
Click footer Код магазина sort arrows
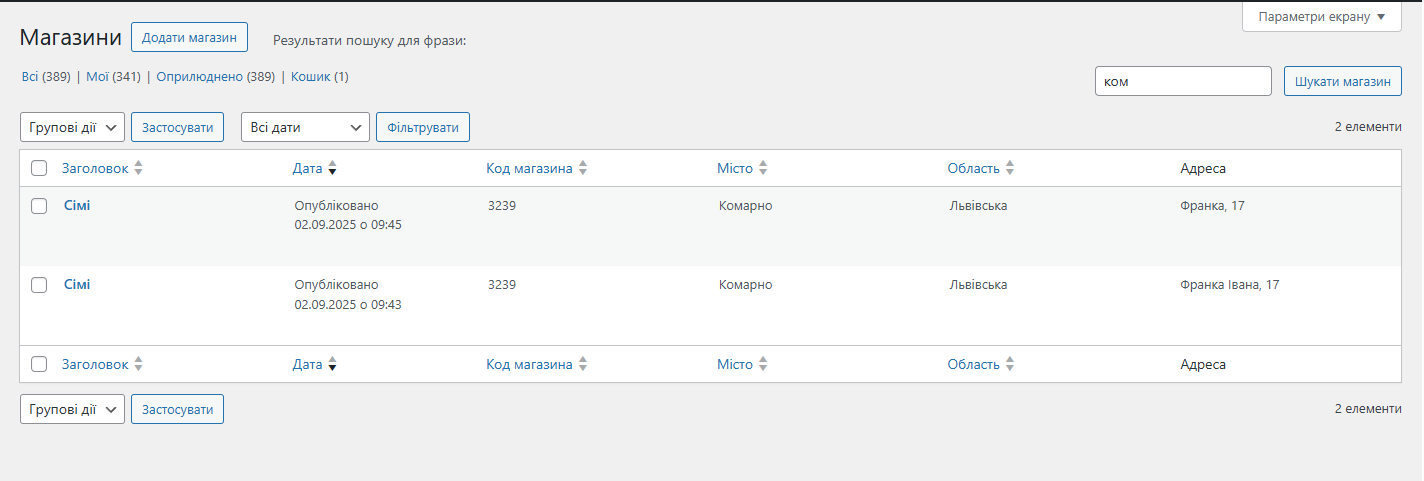click(x=582, y=364)
